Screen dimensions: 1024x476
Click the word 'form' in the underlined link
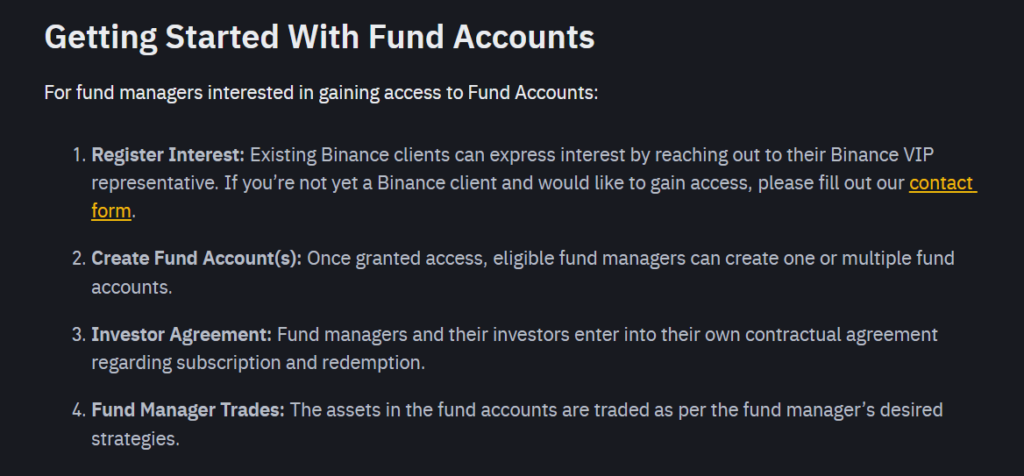click(x=111, y=212)
